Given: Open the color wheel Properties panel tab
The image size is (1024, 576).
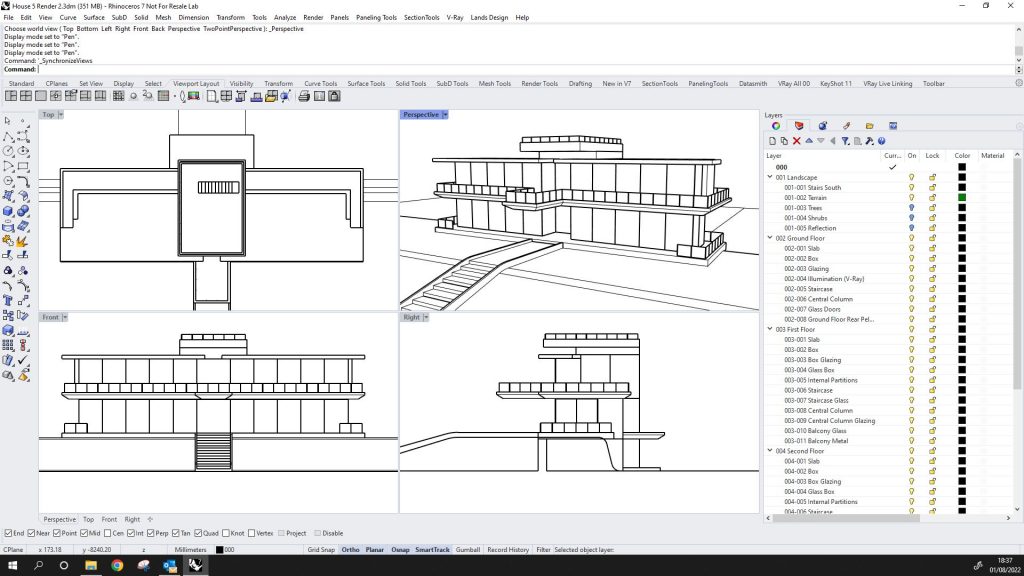Looking at the screenshot, I should [x=776, y=126].
